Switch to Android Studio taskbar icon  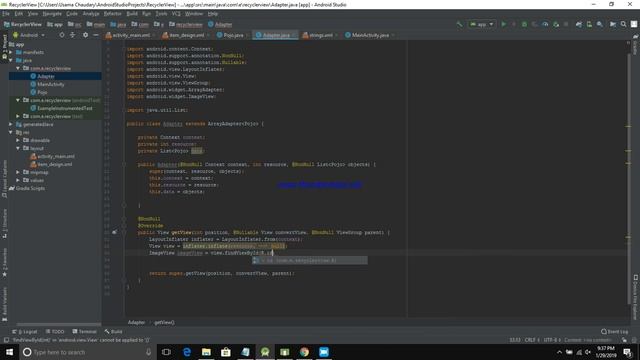(265, 352)
